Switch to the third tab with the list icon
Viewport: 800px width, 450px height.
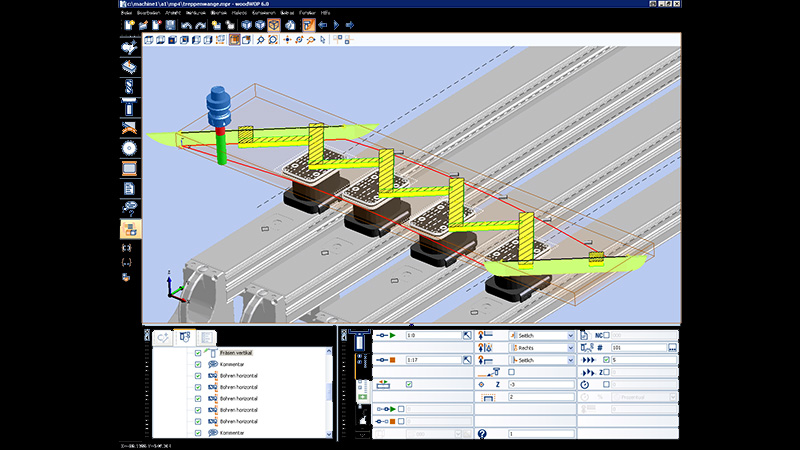coord(206,338)
